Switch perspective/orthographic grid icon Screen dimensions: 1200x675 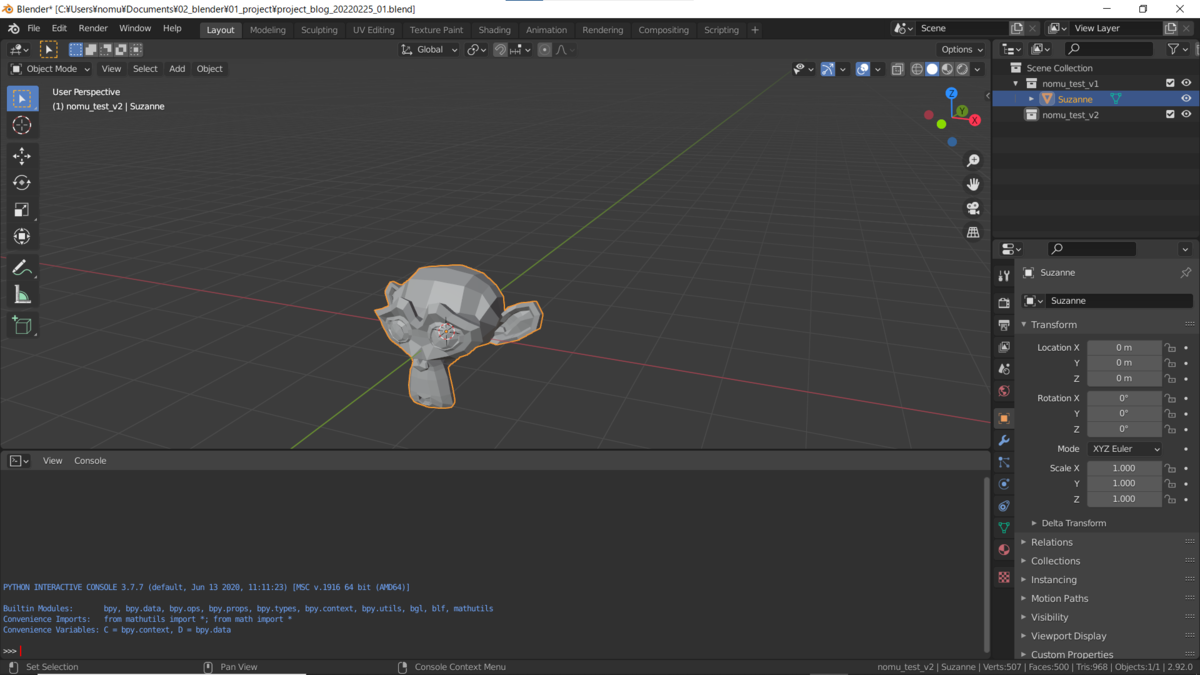coord(973,233)
